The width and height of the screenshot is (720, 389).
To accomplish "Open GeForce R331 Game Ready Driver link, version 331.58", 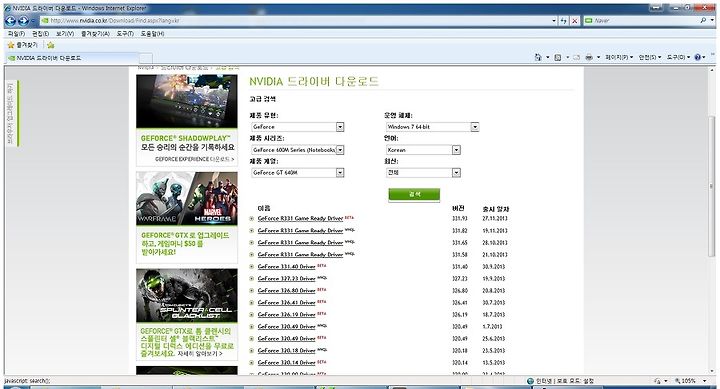I will (x=300, y=254).
